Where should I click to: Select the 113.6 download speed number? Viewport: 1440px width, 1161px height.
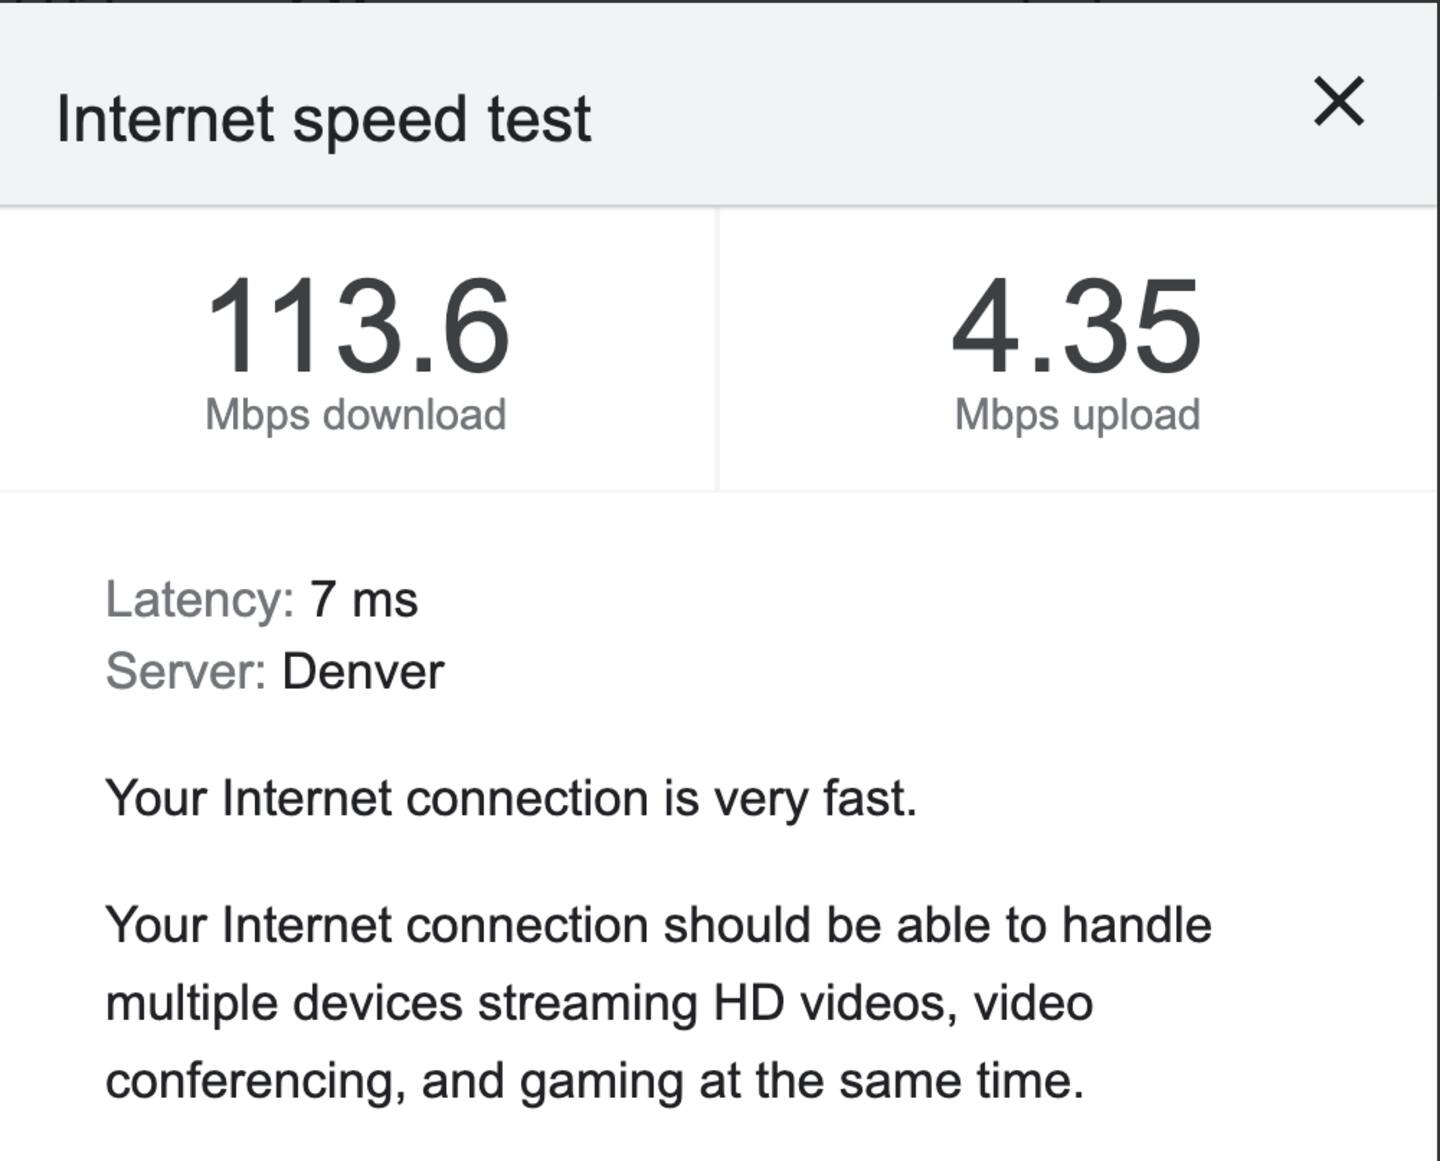tap(357, 327)
